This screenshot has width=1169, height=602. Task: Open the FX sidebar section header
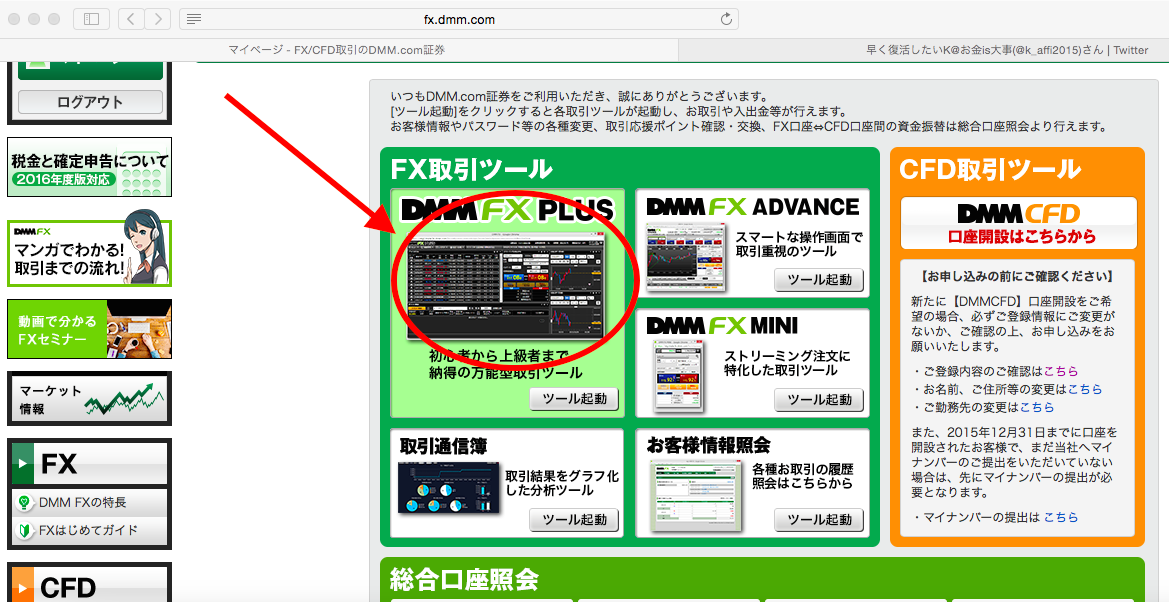tap(89, 464)
